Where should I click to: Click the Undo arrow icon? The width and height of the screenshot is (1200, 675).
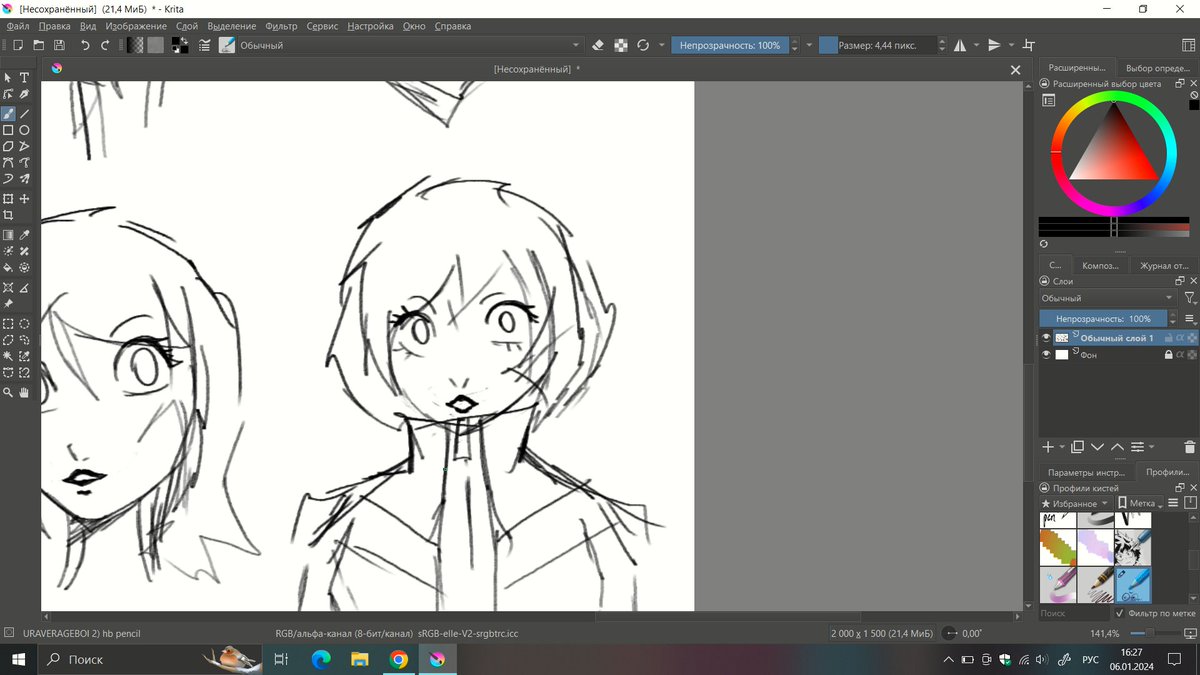coord(85,45)
